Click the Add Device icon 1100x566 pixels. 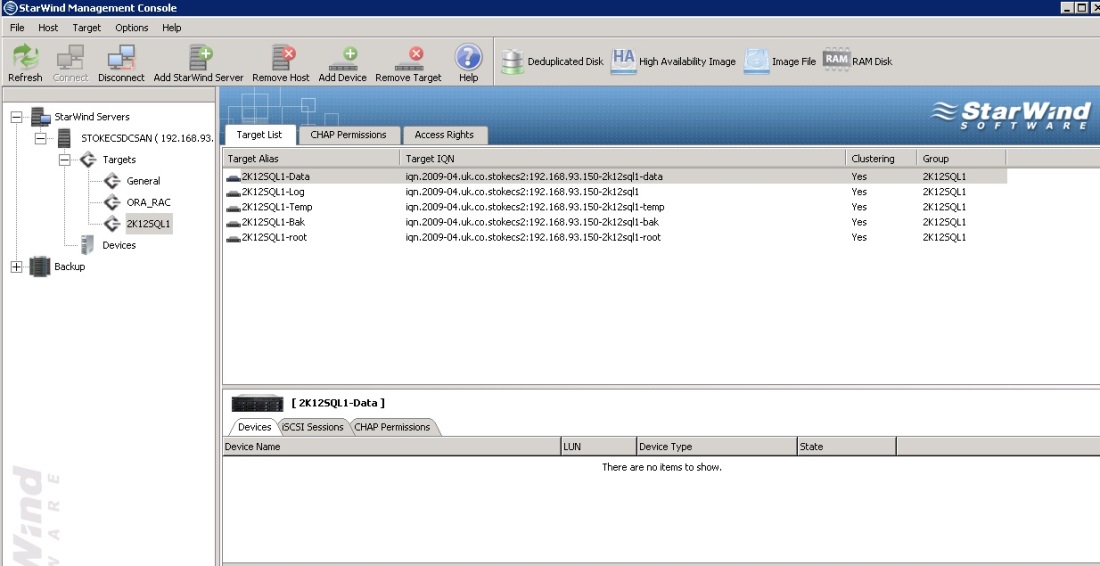[342, 58]
